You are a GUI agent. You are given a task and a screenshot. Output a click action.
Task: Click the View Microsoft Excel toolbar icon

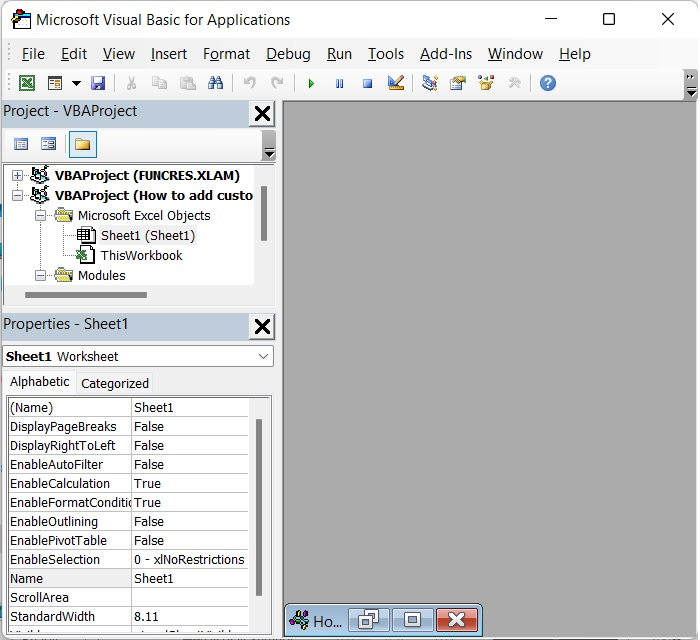pos(27,83)
